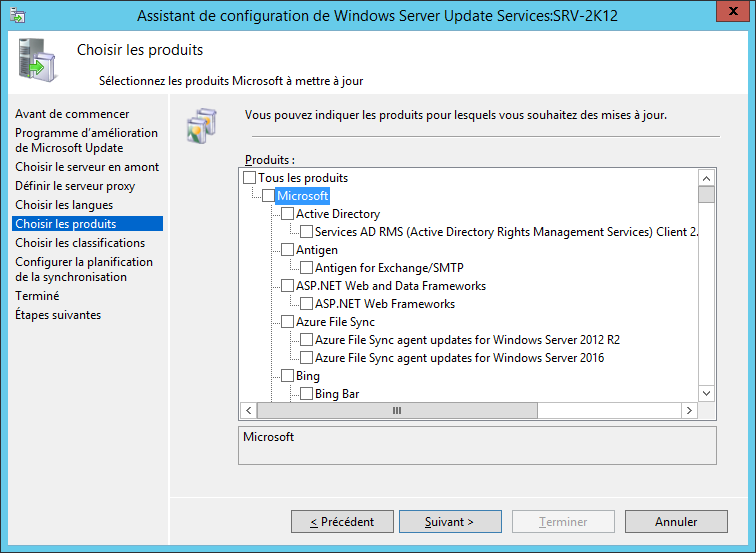Check Antigen for Exchange/SMTP checkbox
Viewport: 756px width, 553px height.
(x=307, y=268)
